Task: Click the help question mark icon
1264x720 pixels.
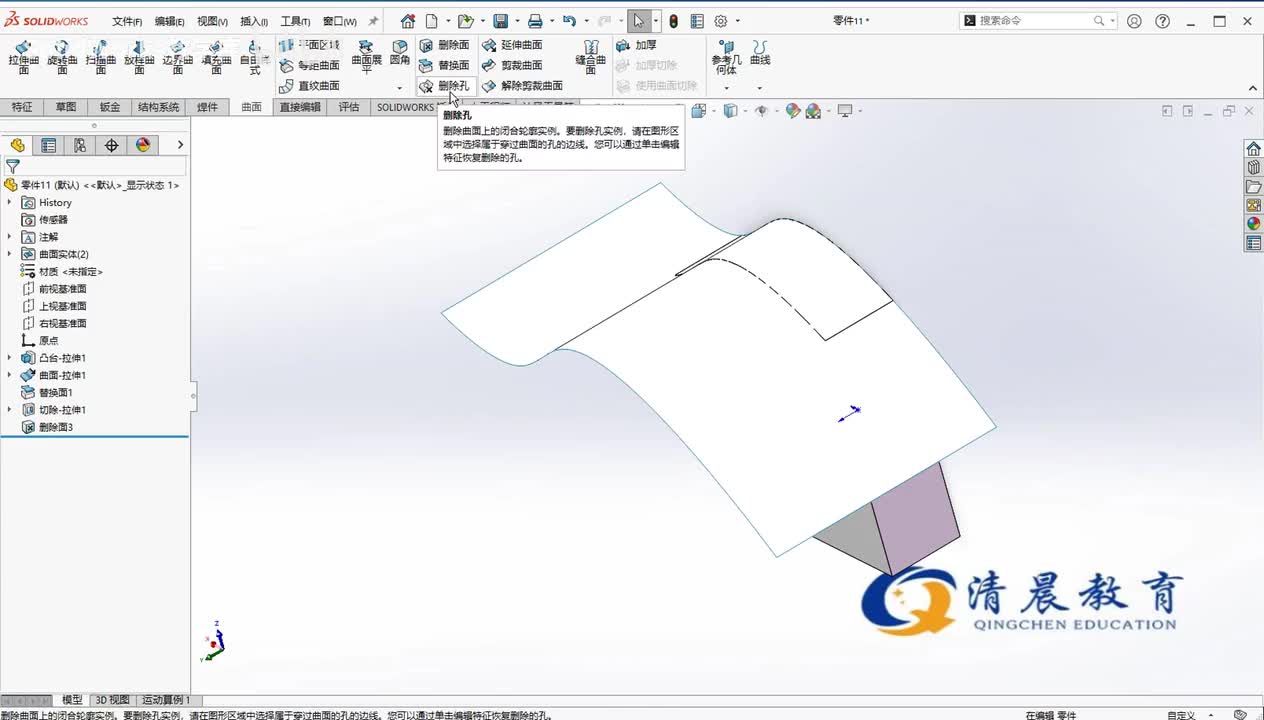Action: [1162, 21]
